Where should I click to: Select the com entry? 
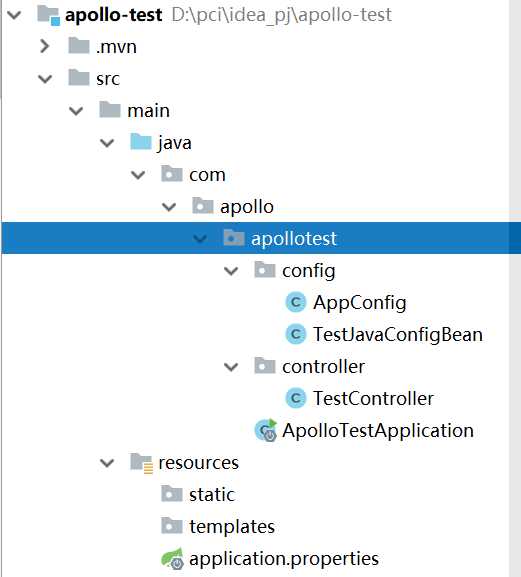point(207,175)
